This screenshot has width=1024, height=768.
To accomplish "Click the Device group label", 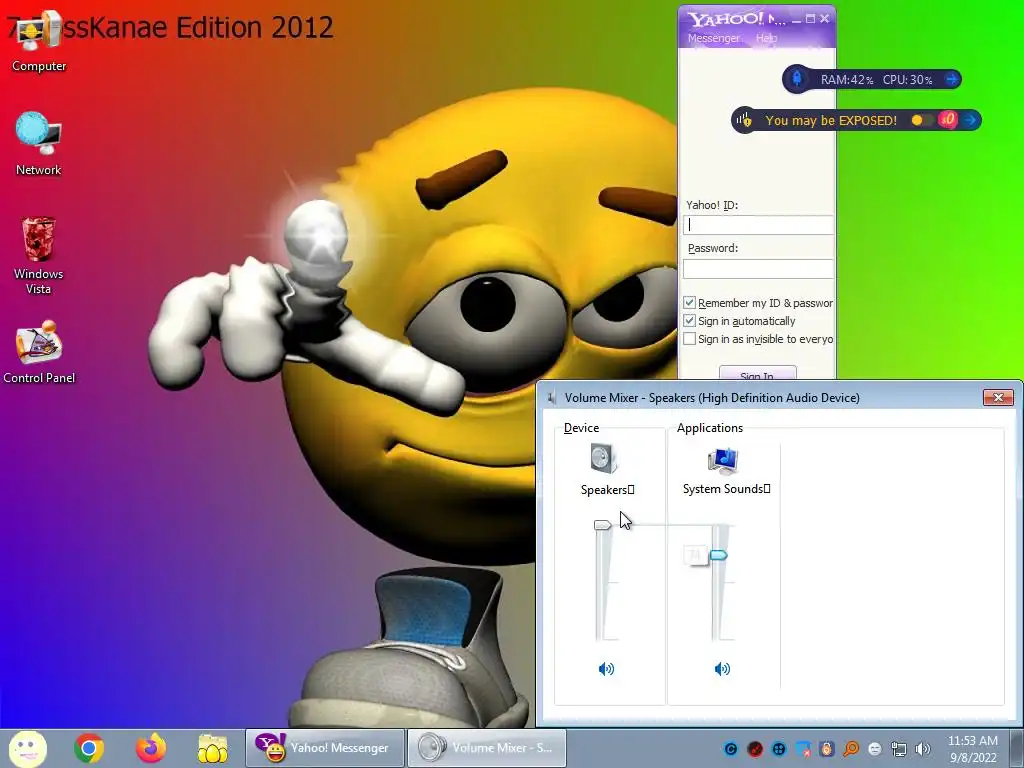I will tap(581, 428).
